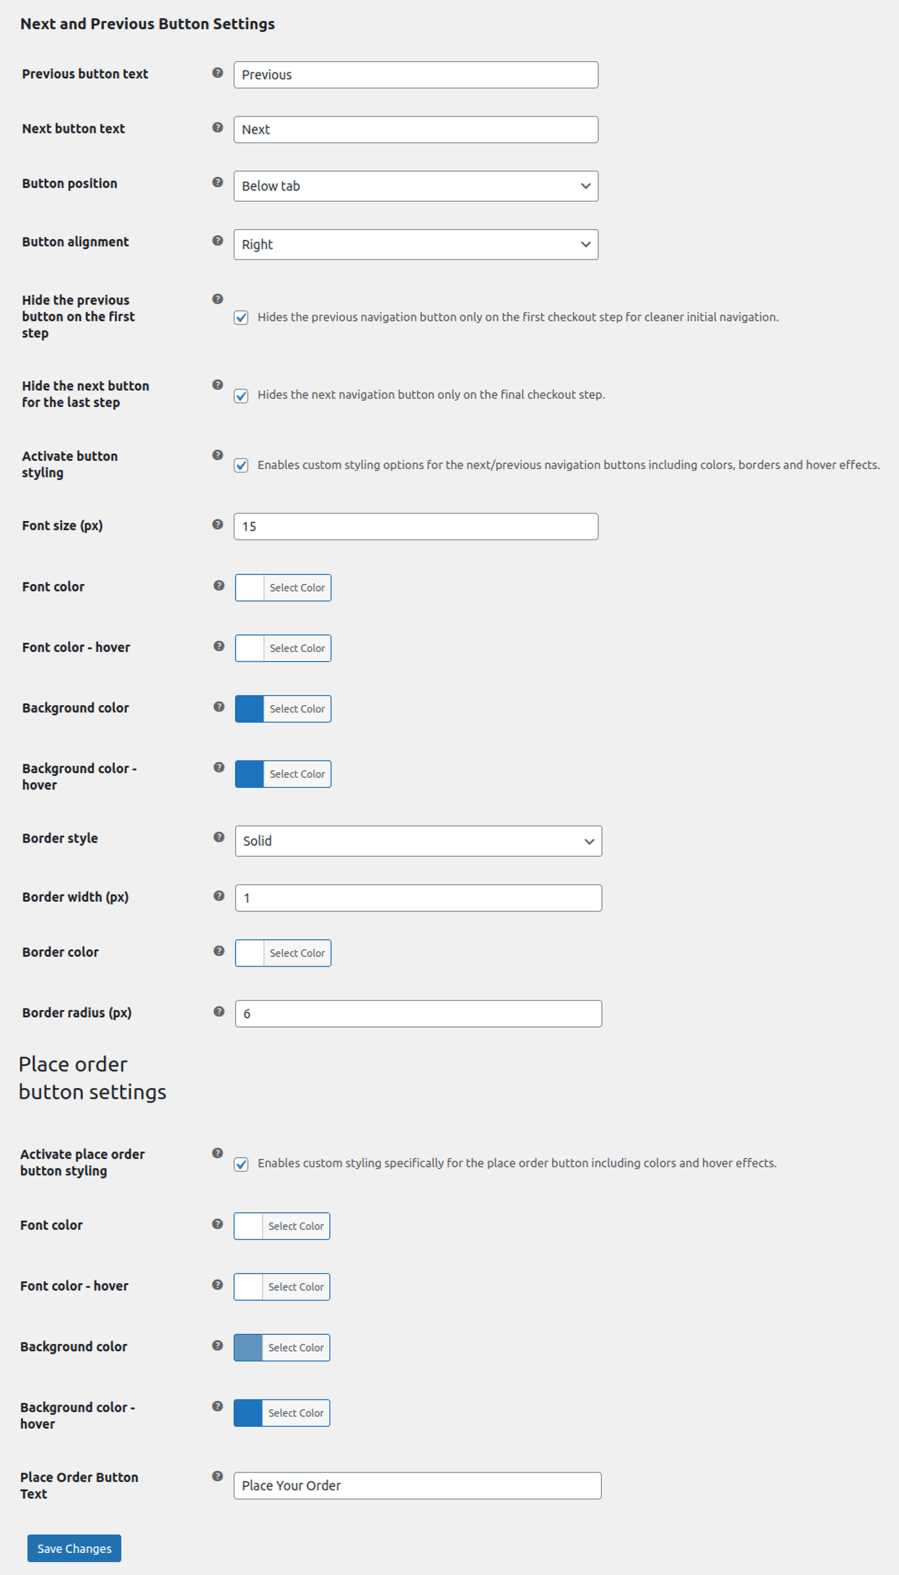Toggle hide next button for last step
This screenshot has height=1575, width=899.
click(241, 396)
